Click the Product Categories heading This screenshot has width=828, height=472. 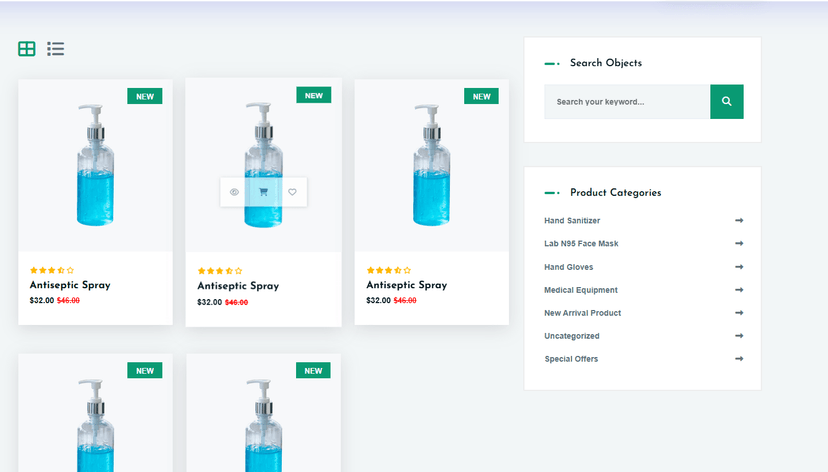pyautogui.click(x=615, y=193)
